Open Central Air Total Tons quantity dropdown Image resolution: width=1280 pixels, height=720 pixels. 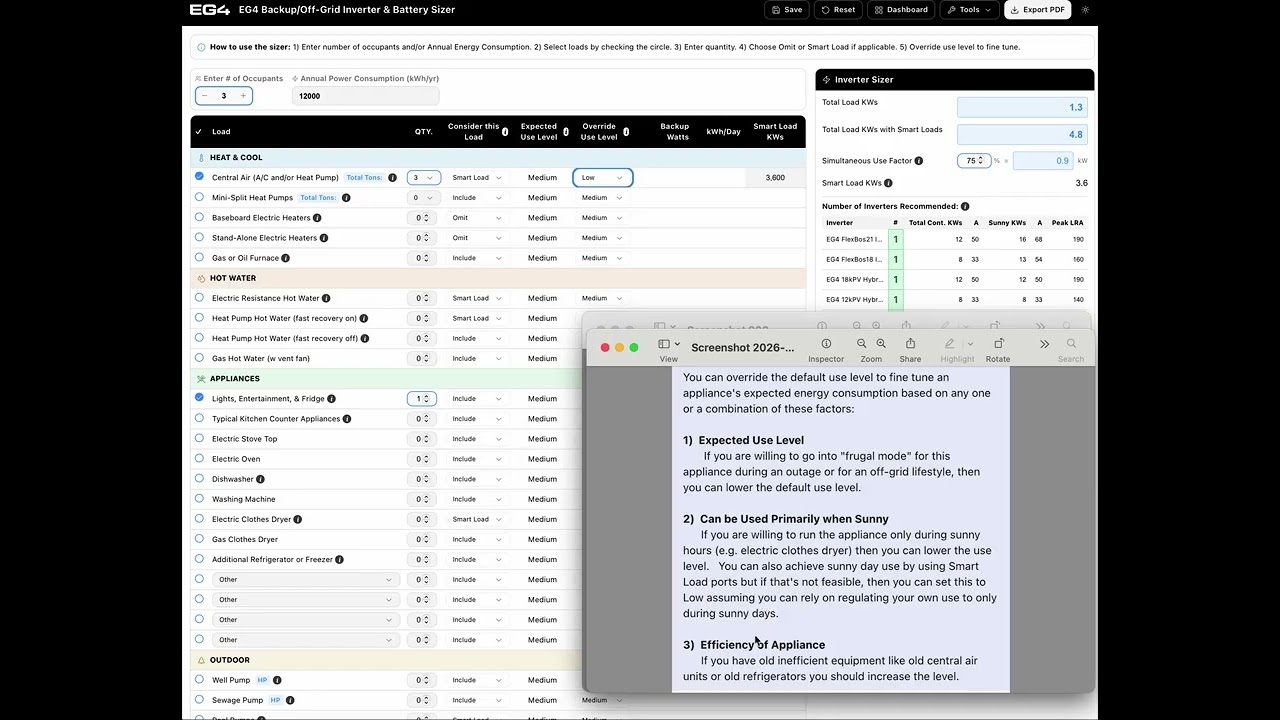click(423, 178)
